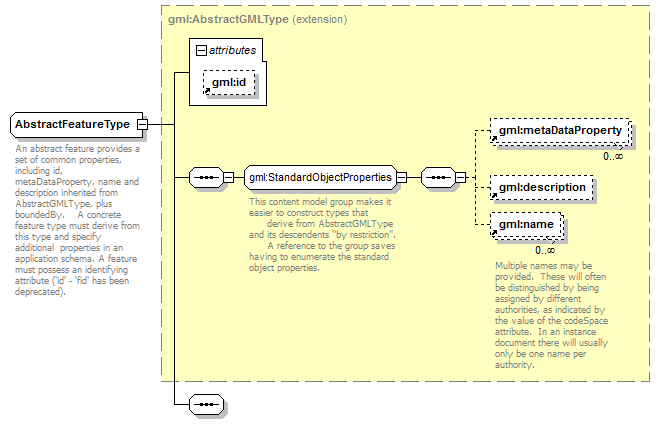Screen dimensions: 660x424
Task: Select the first sequence compositor icon
Action: click(206, 178)
